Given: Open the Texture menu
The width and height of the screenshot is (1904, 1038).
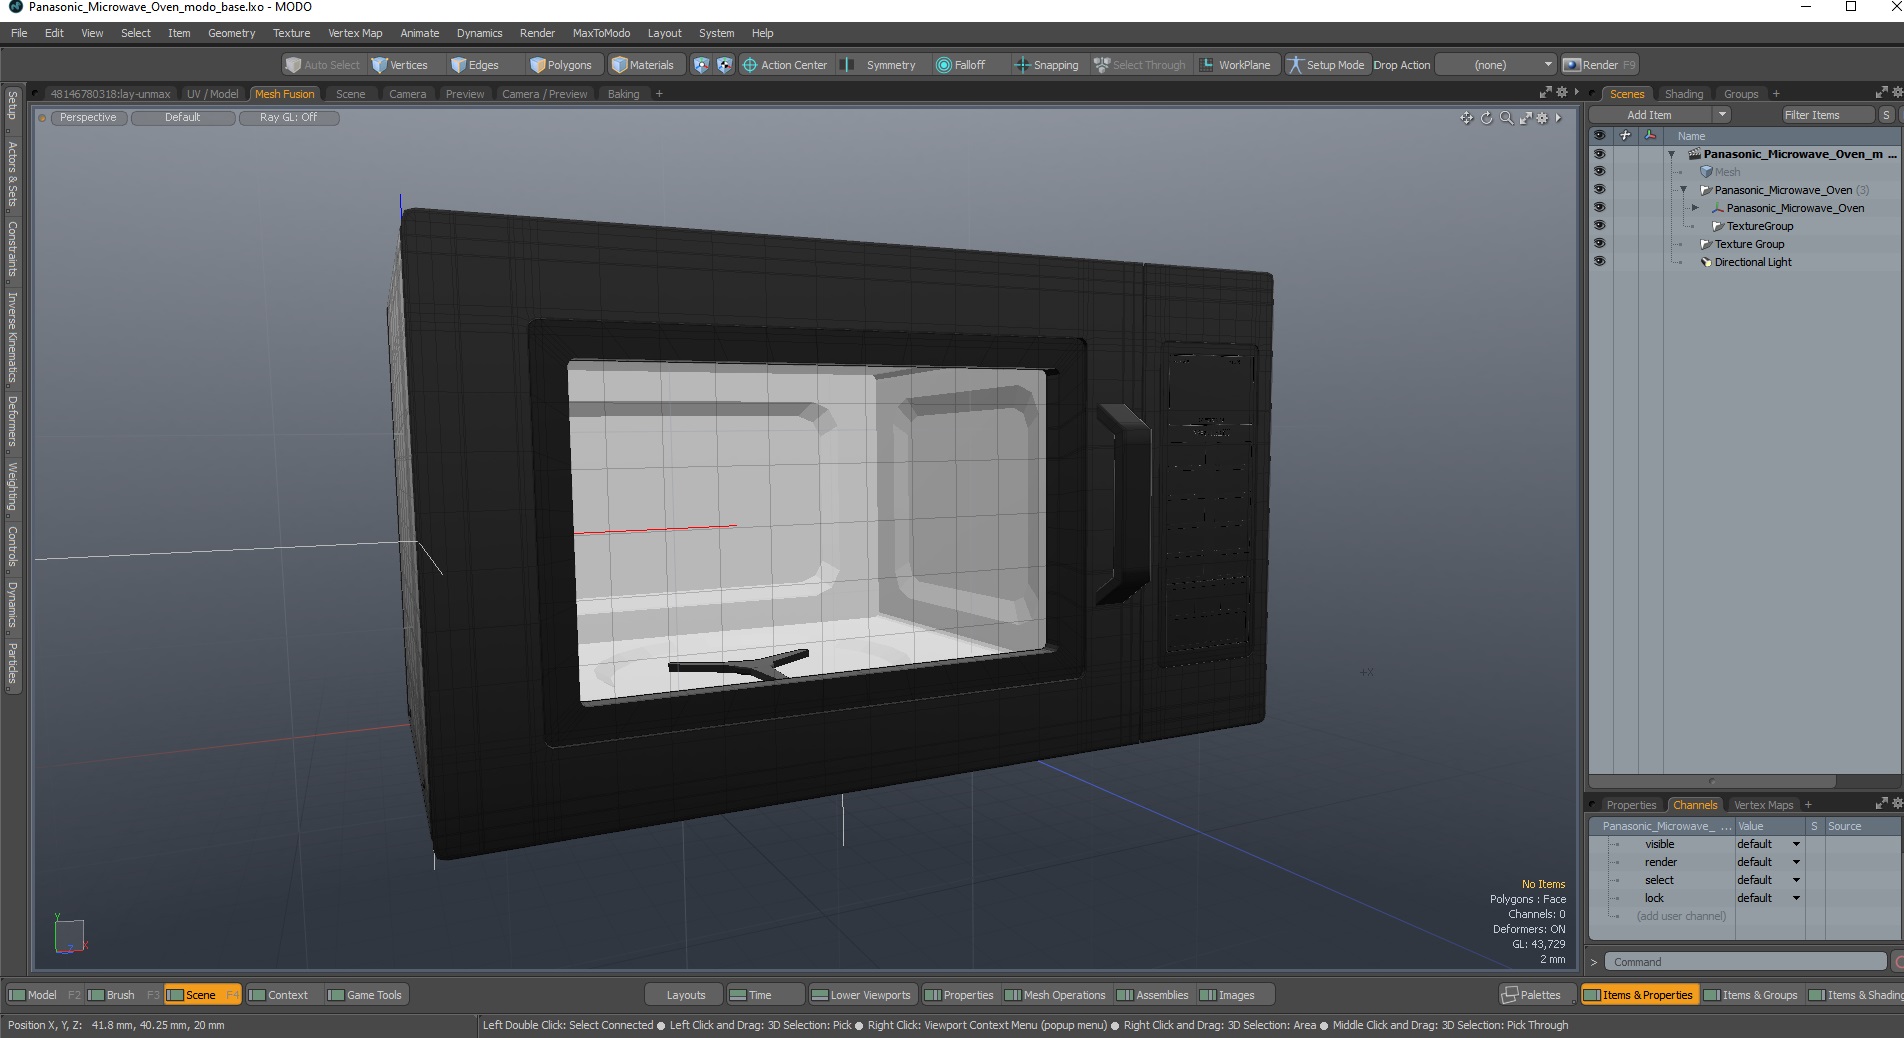Looking at the screenshot, I should click(x=291, y=33).
